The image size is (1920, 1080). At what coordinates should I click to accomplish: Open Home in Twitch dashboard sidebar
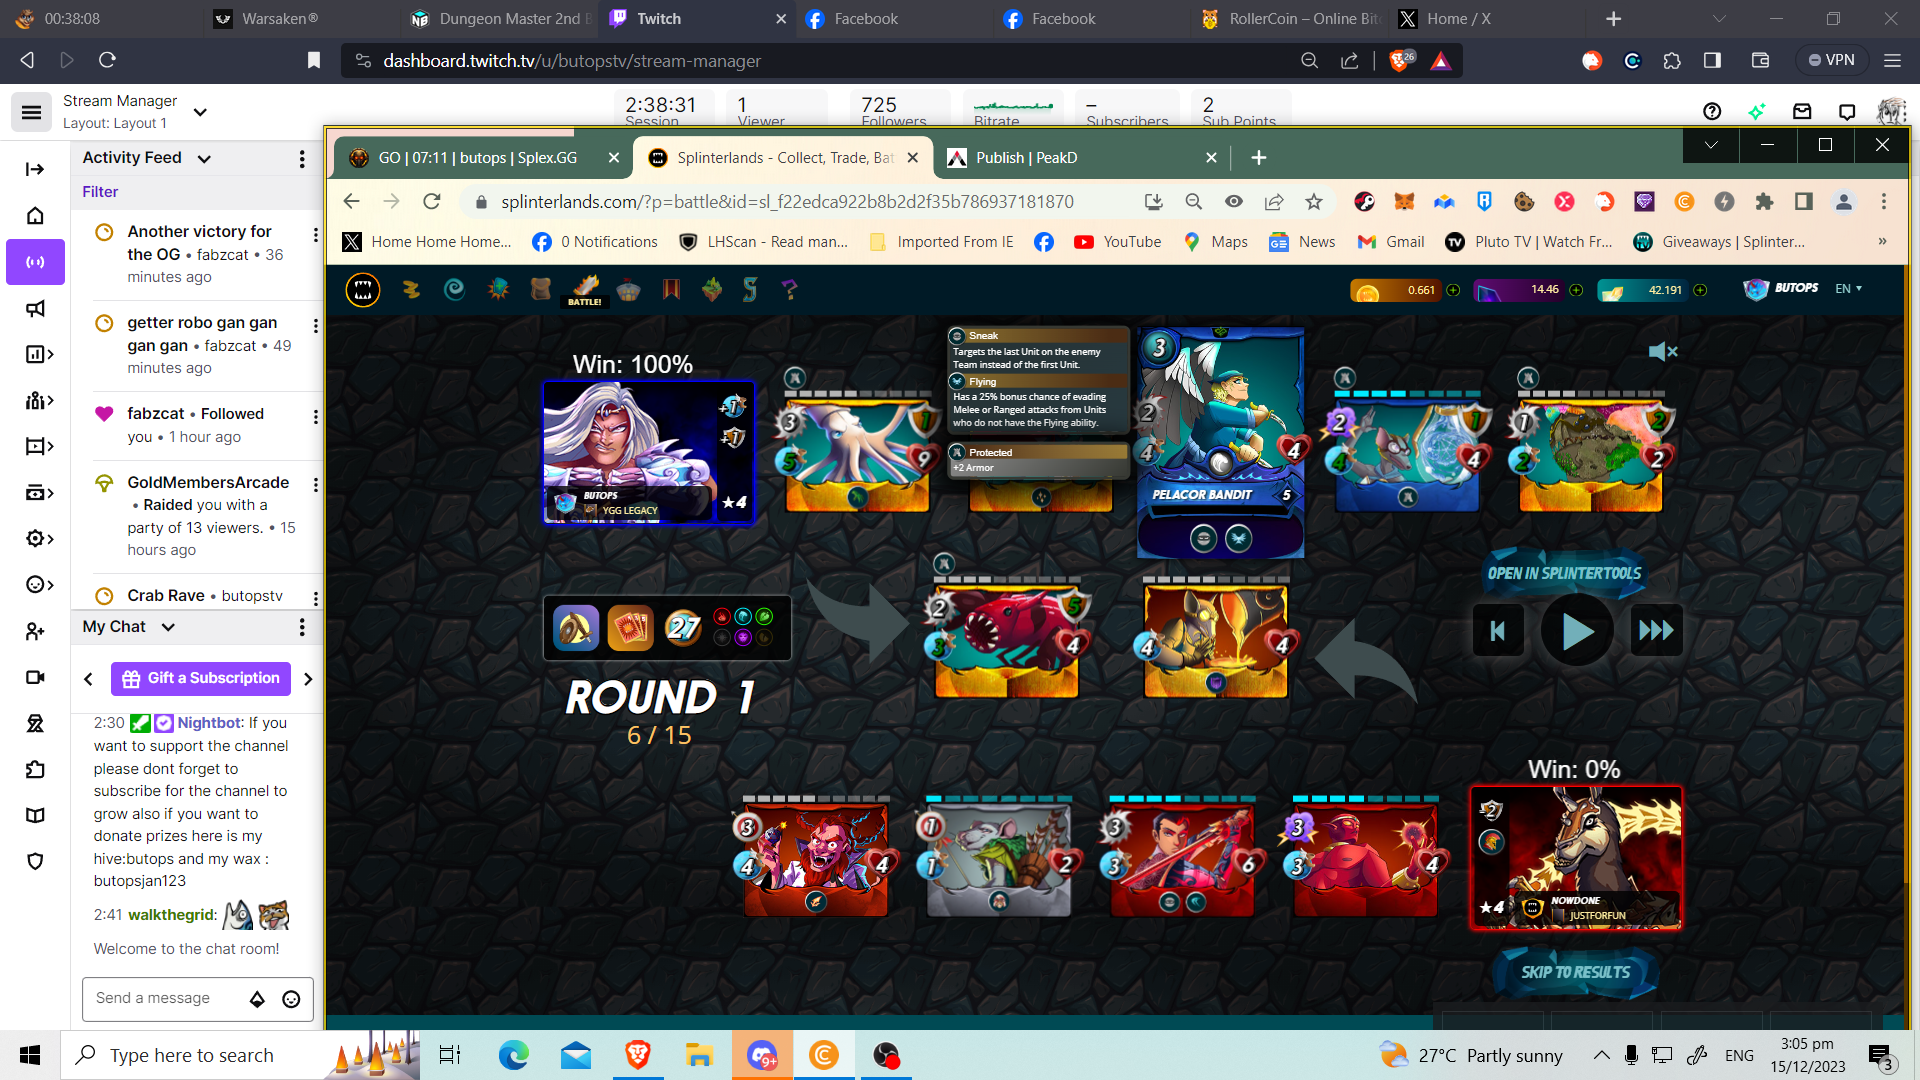[35, 216]
